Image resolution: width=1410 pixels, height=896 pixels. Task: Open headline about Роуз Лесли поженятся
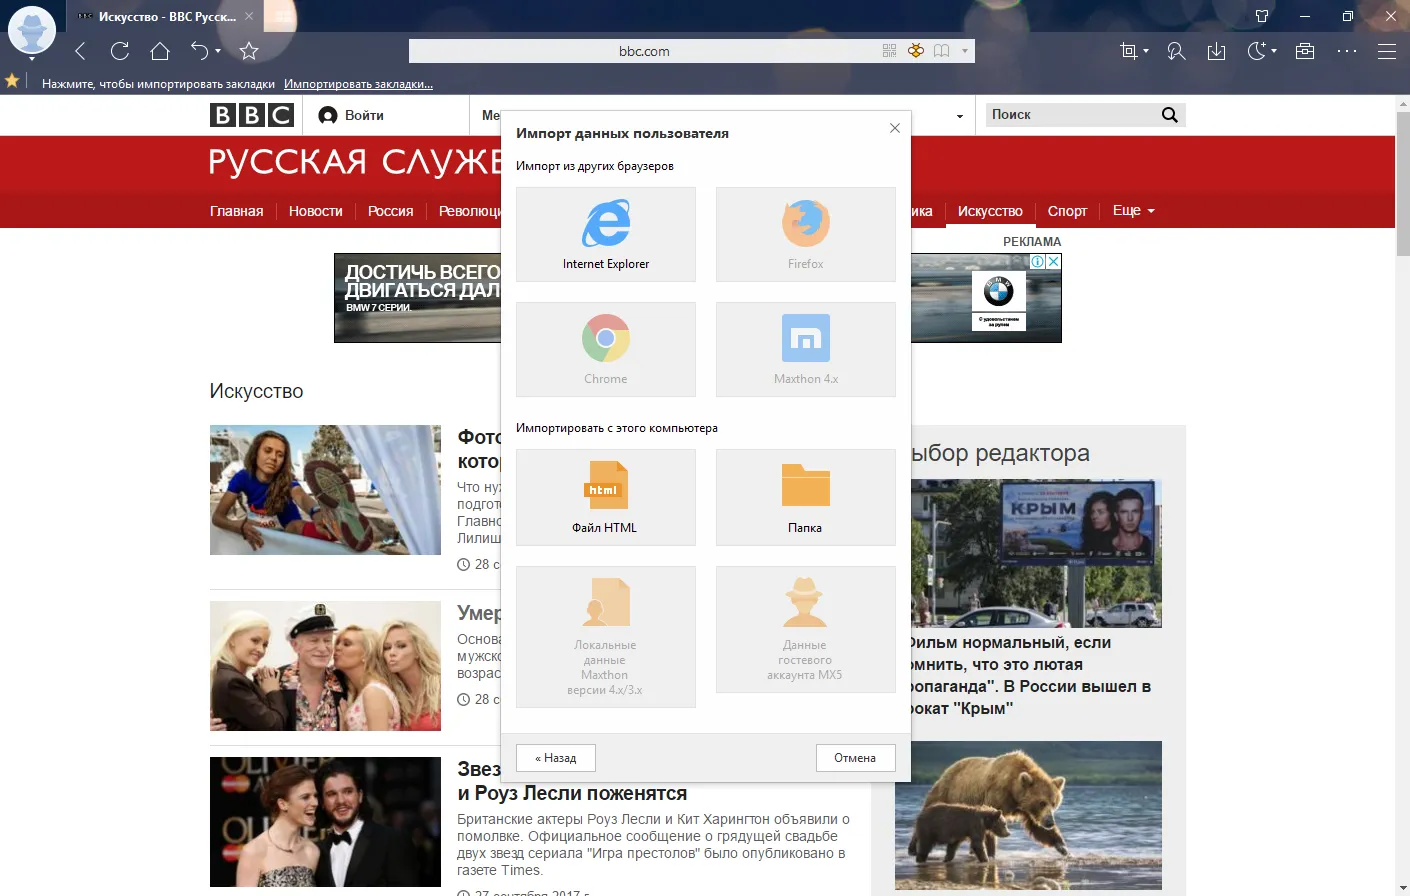pos(572,793)
